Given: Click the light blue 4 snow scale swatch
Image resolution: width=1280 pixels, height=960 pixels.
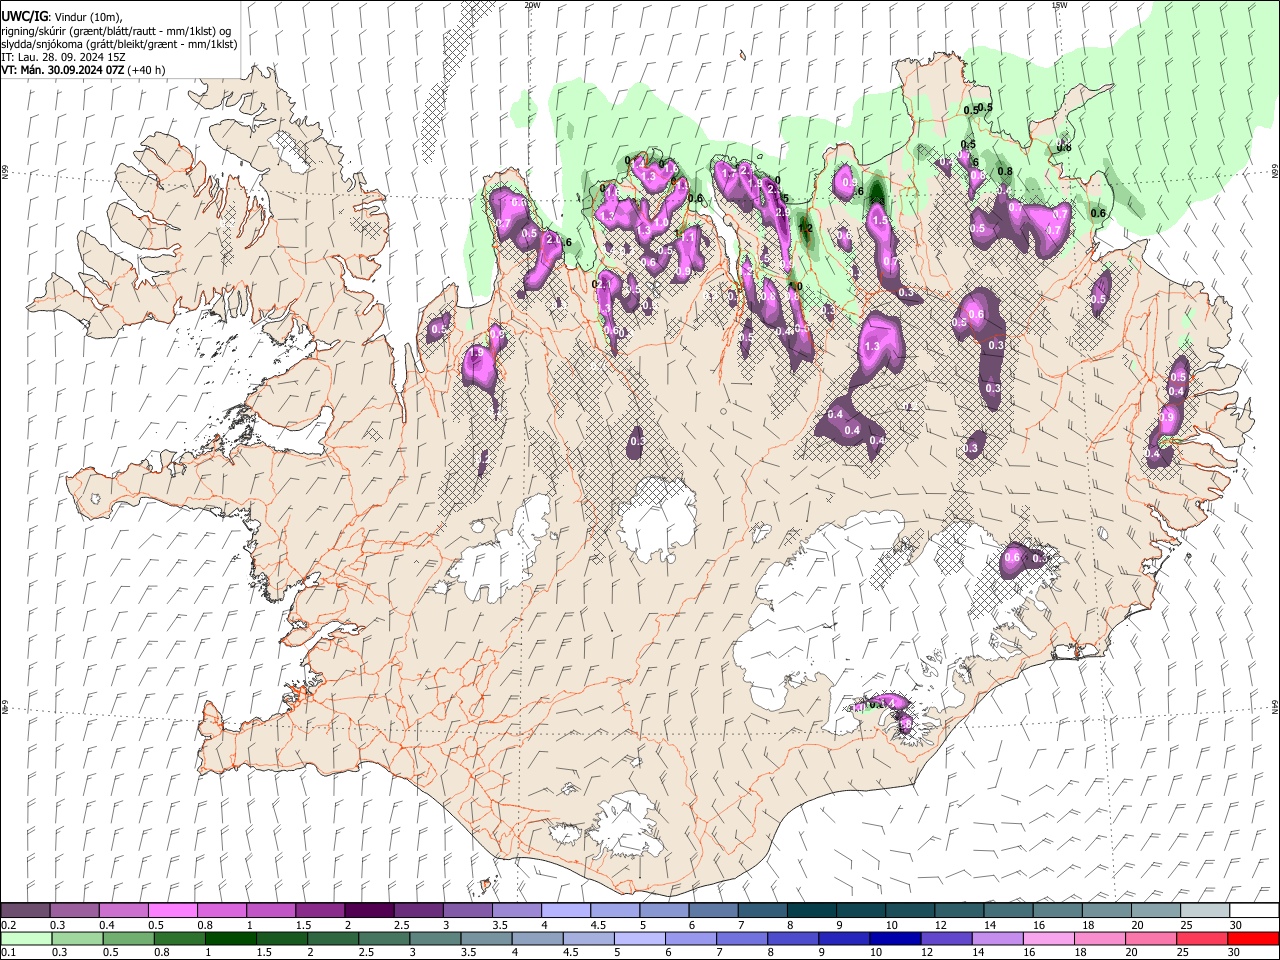Looking at the screenshot, I should [566, 911].
